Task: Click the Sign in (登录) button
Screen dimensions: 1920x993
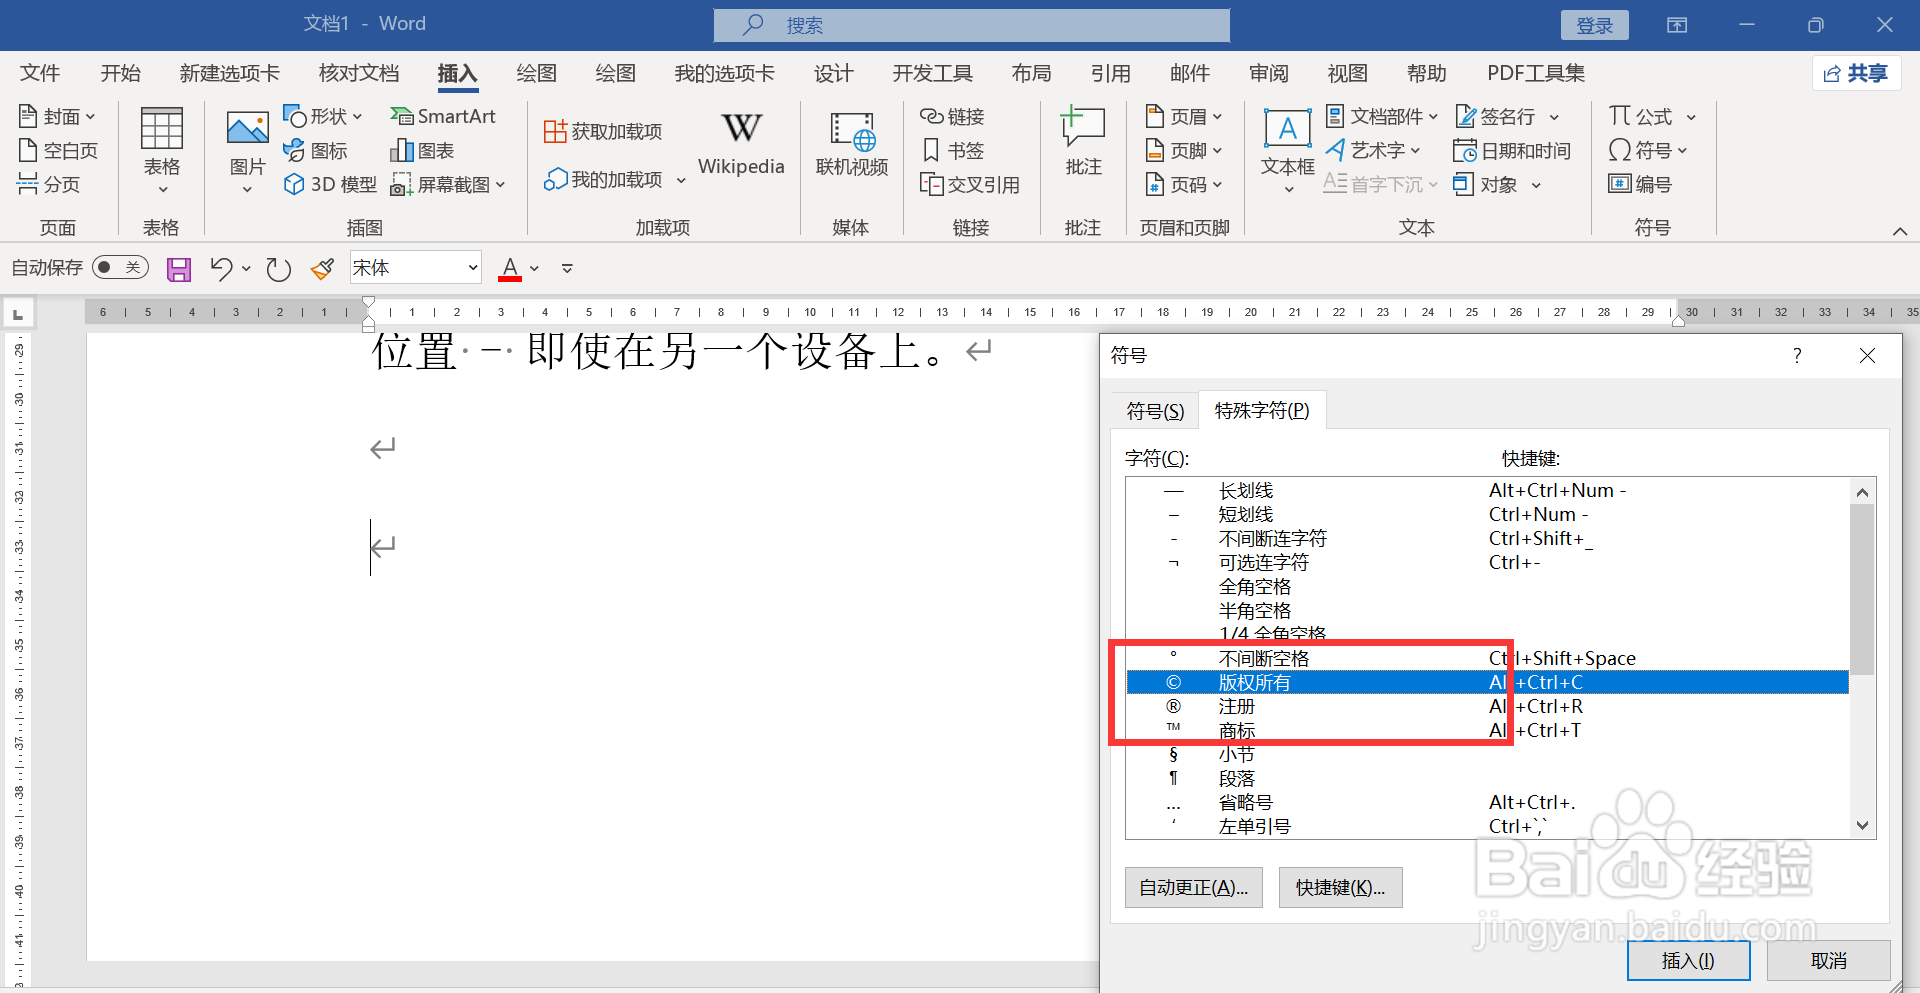Action: tap(1594, 25)
